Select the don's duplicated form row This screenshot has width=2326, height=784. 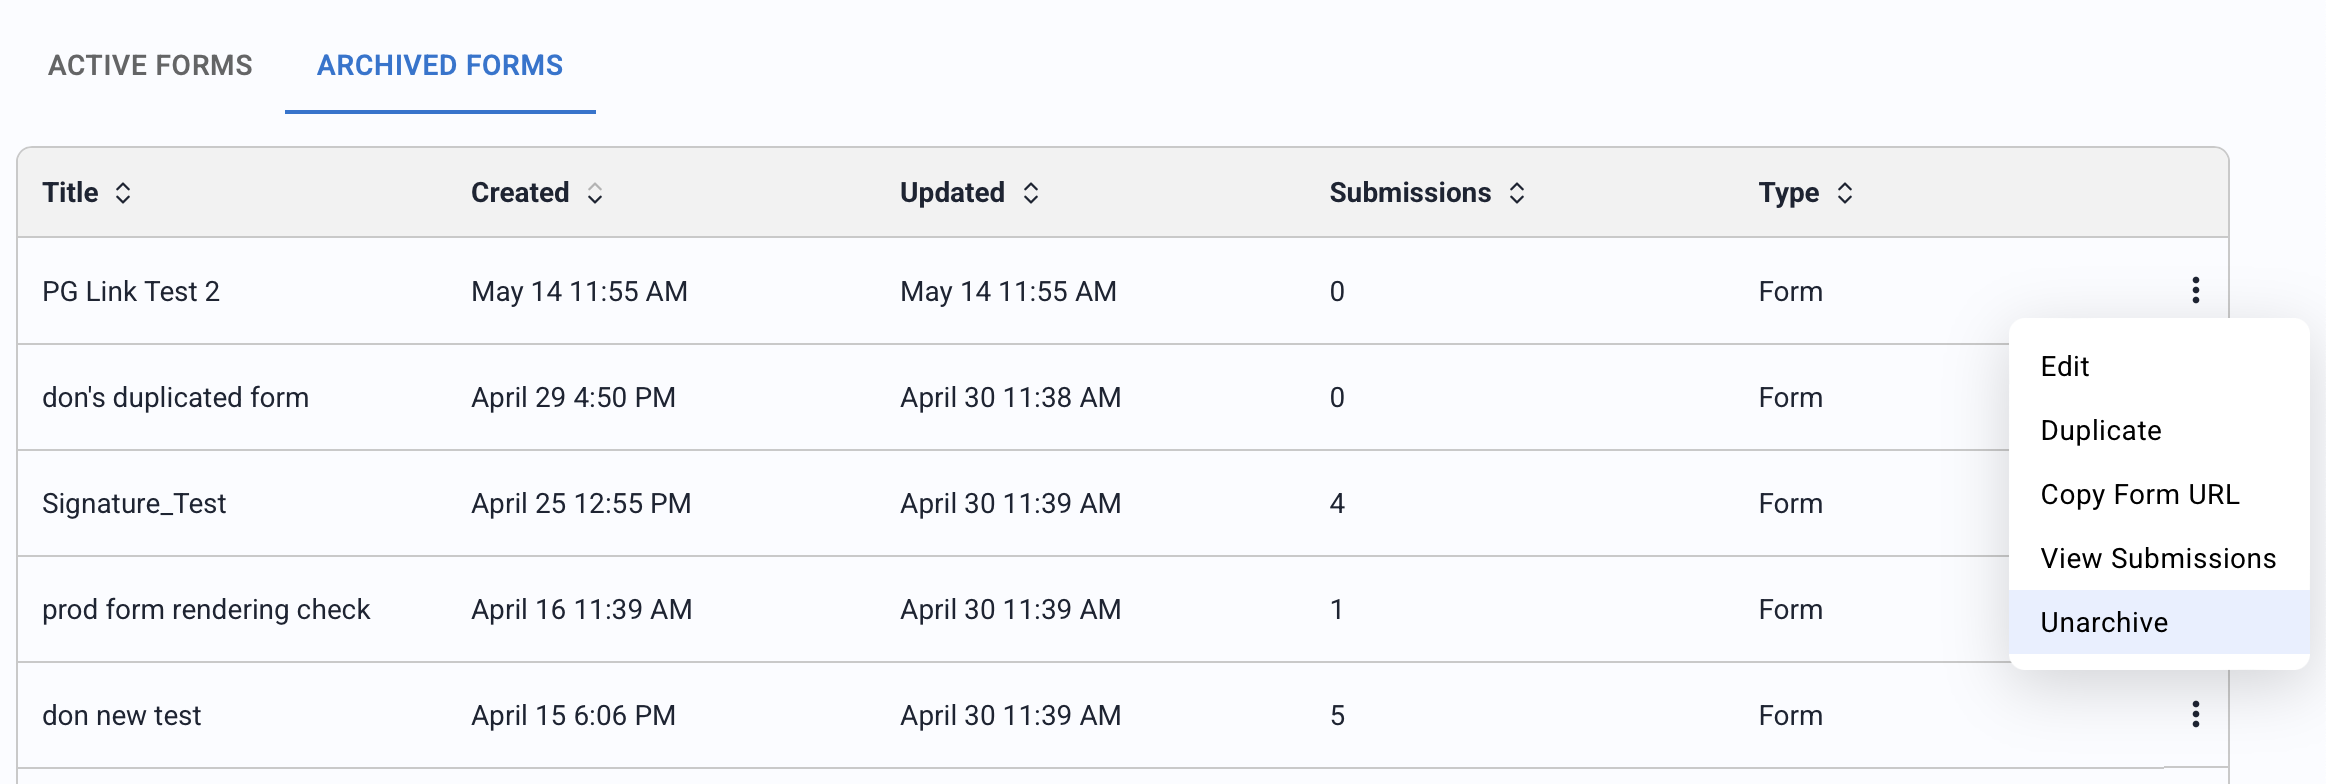point(176,397)
